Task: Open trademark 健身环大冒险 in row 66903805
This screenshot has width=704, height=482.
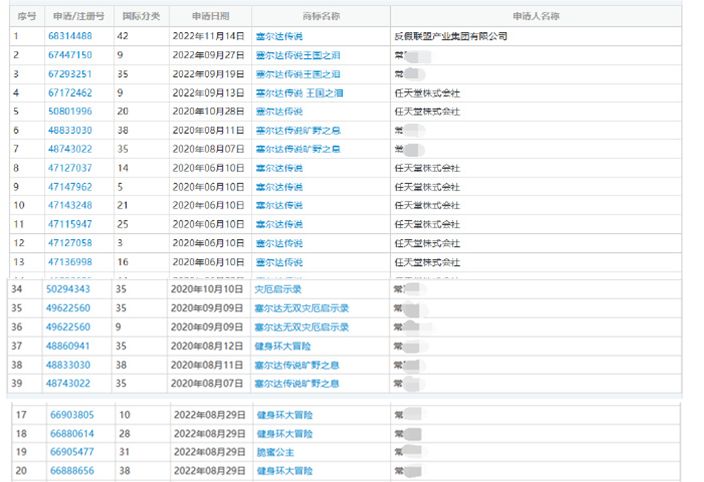Action: [285, 415]
